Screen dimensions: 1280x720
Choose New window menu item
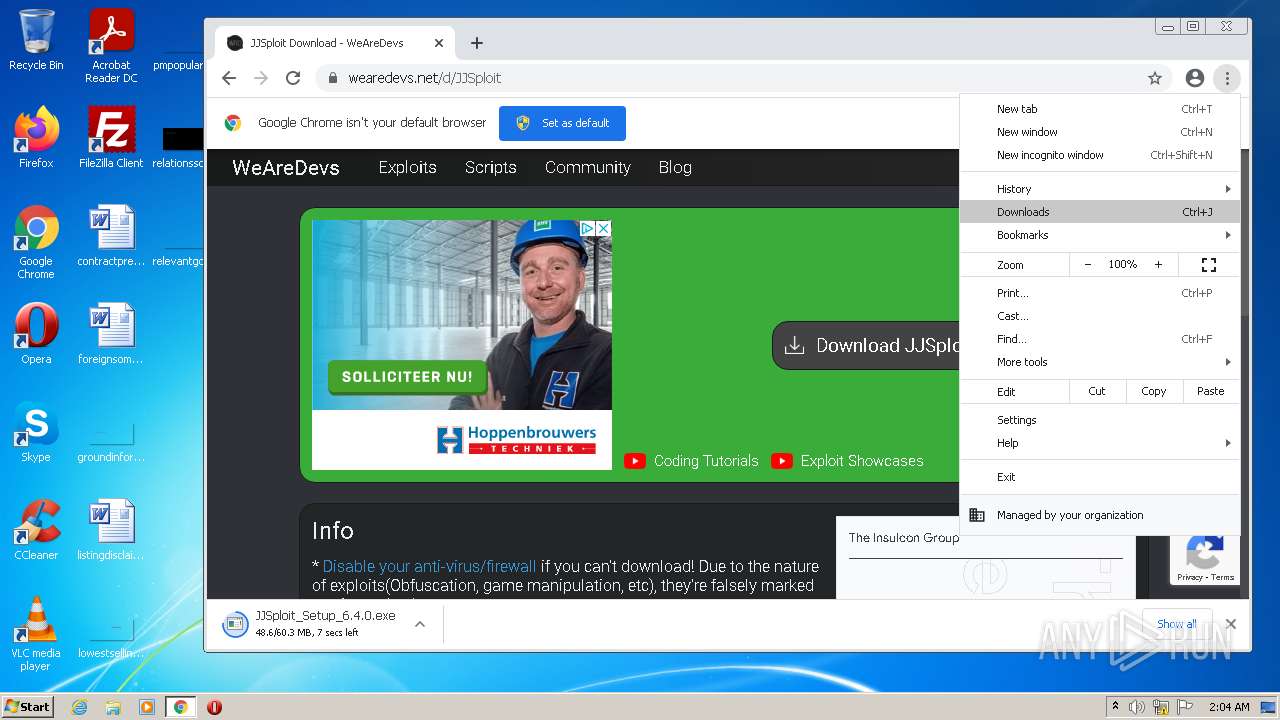(1100, 132)
